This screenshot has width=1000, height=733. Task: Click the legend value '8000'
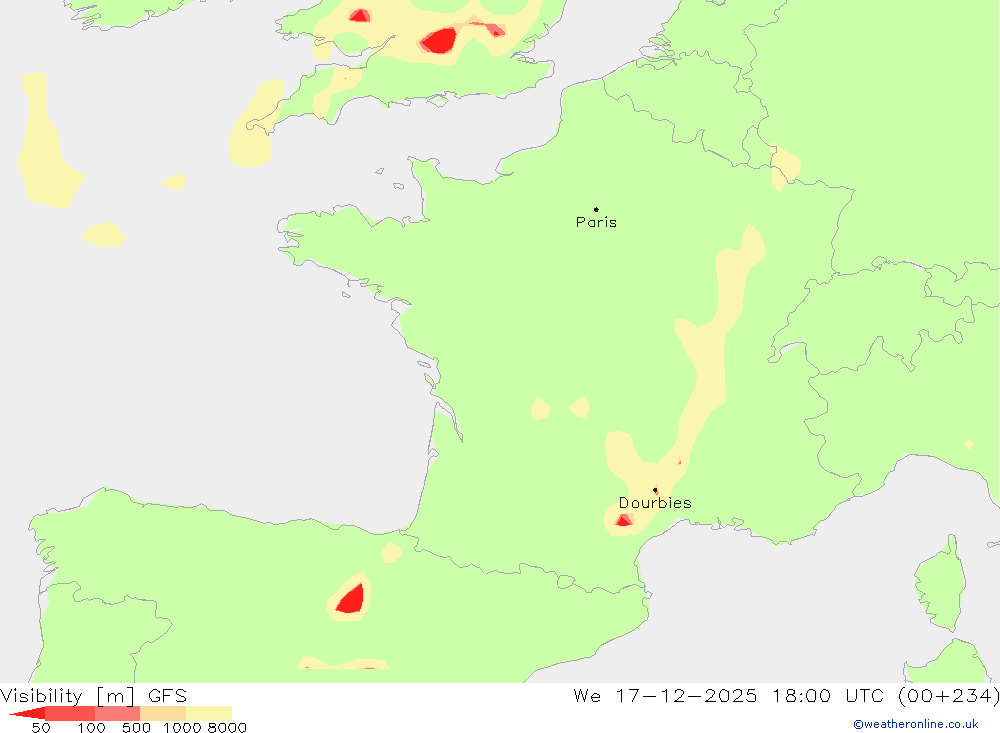coord(227,727)
